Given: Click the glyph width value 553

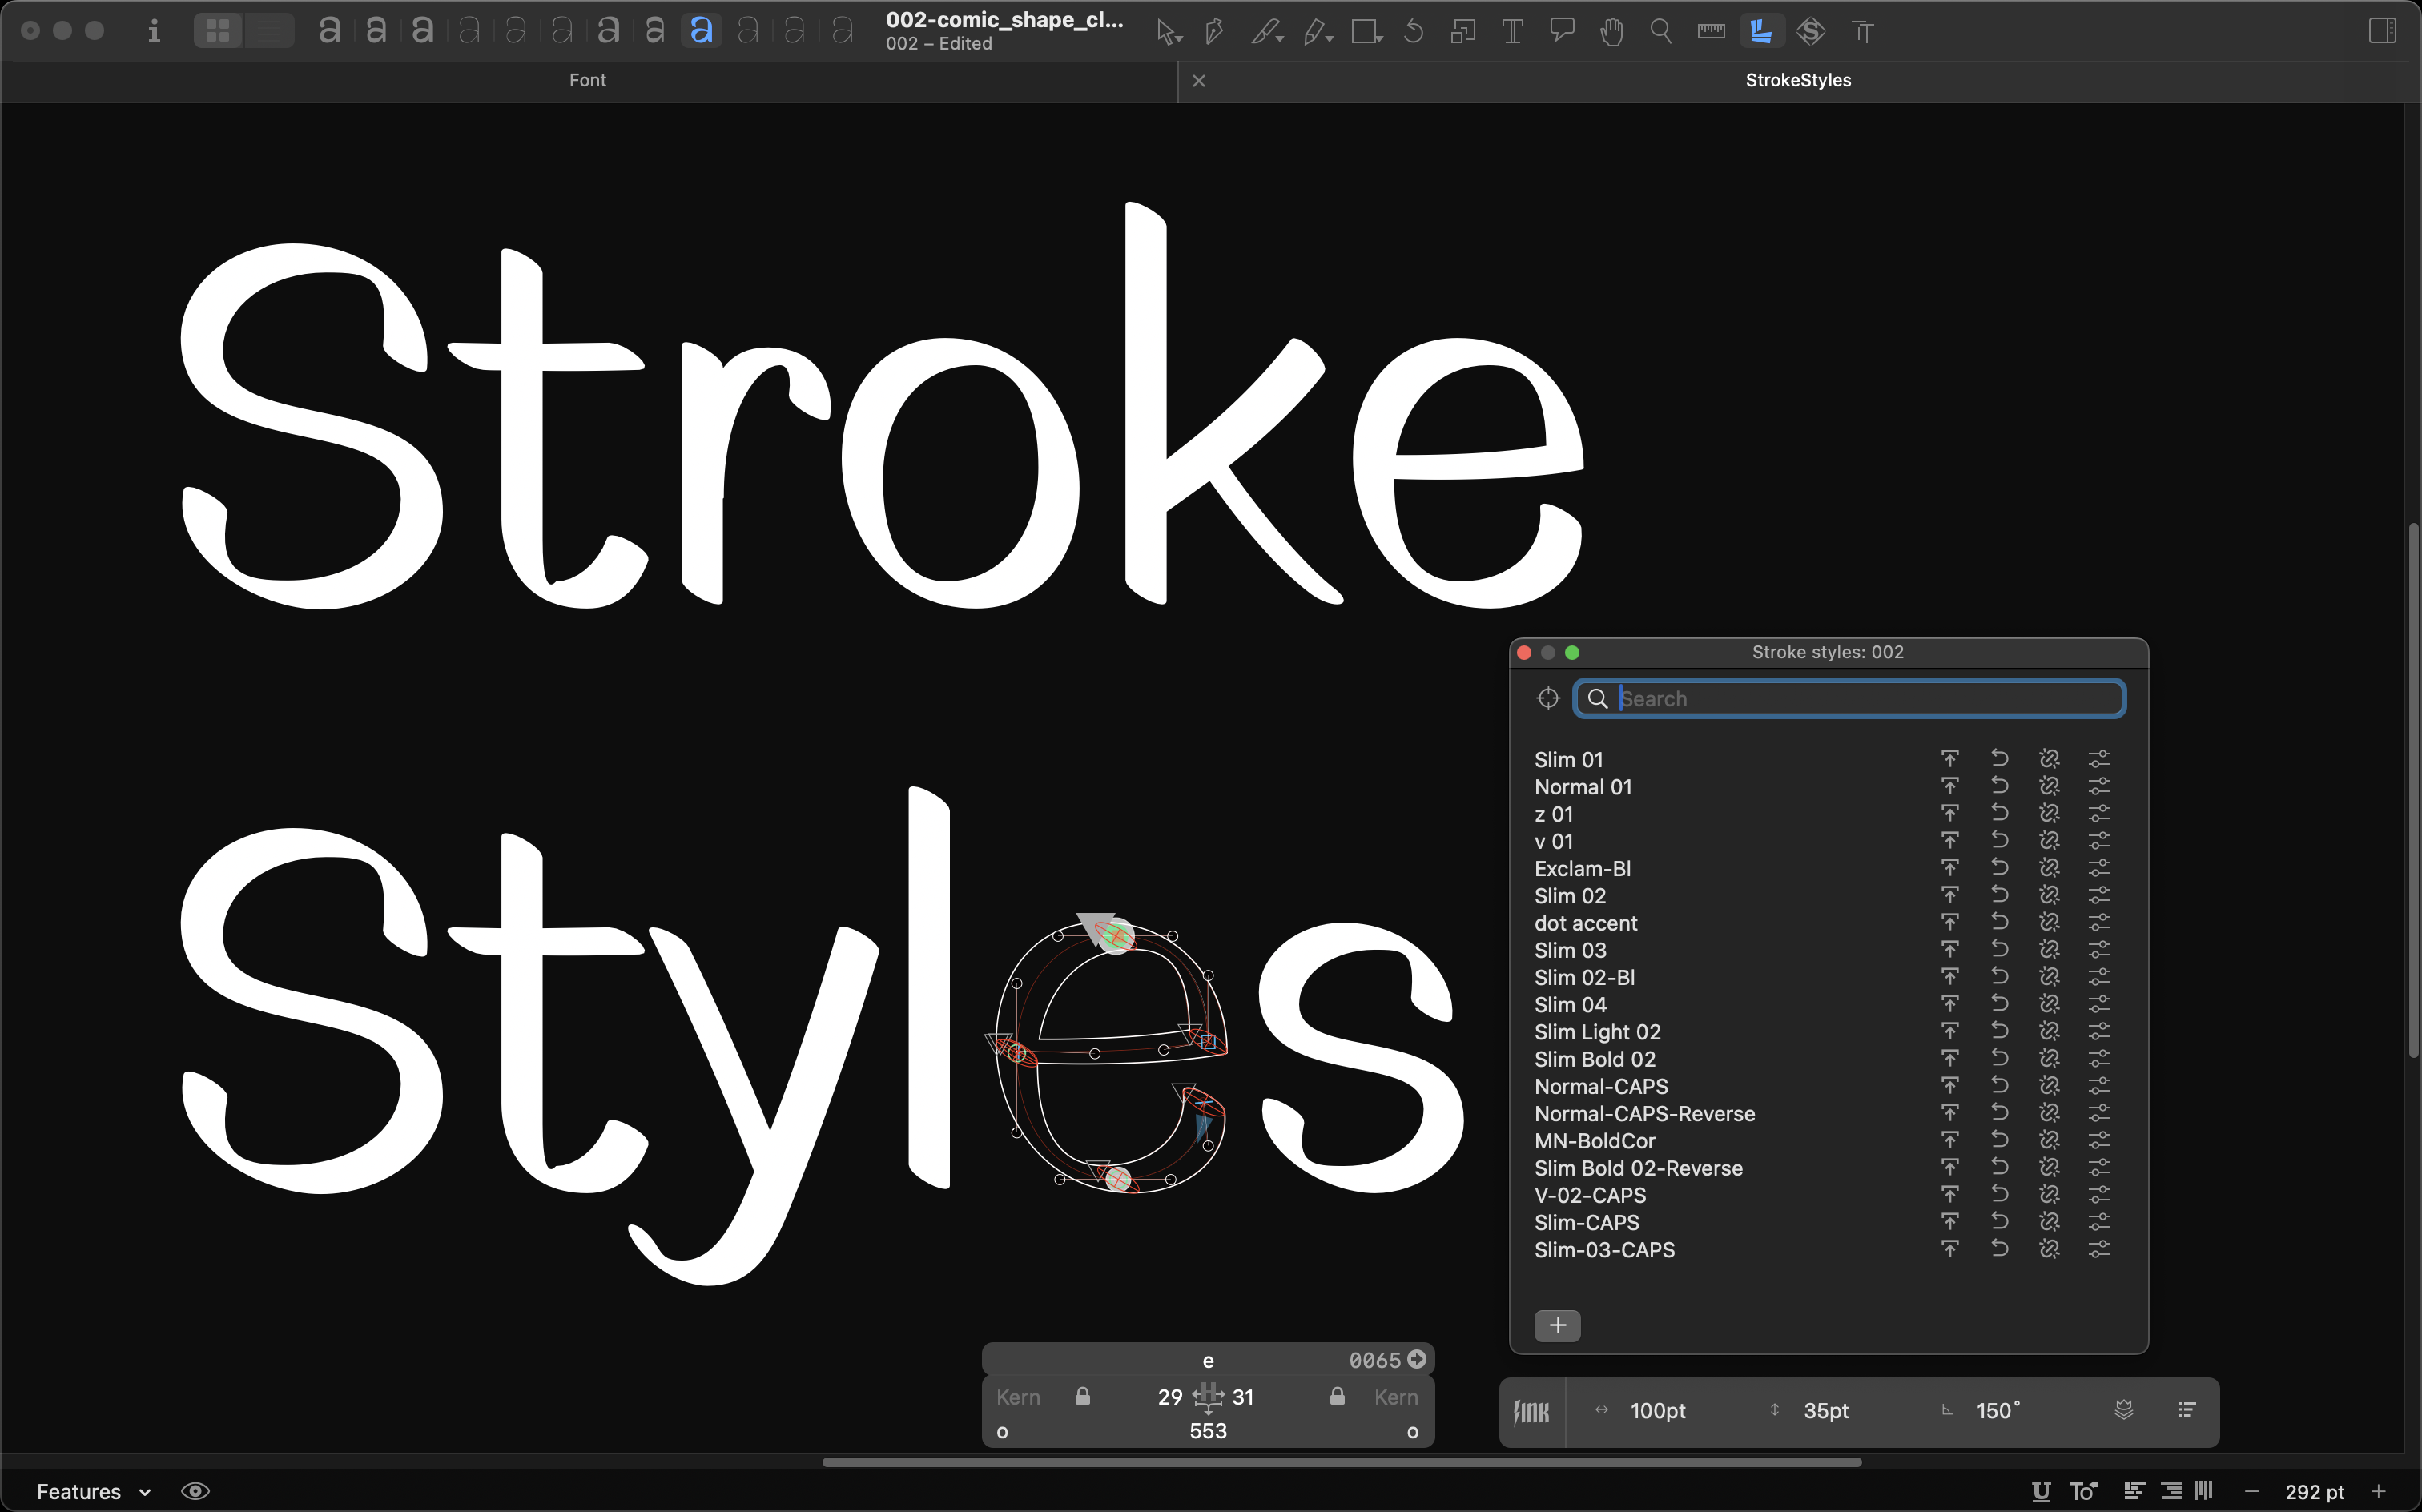Looking at the screenshot, I should 1208,1431.
